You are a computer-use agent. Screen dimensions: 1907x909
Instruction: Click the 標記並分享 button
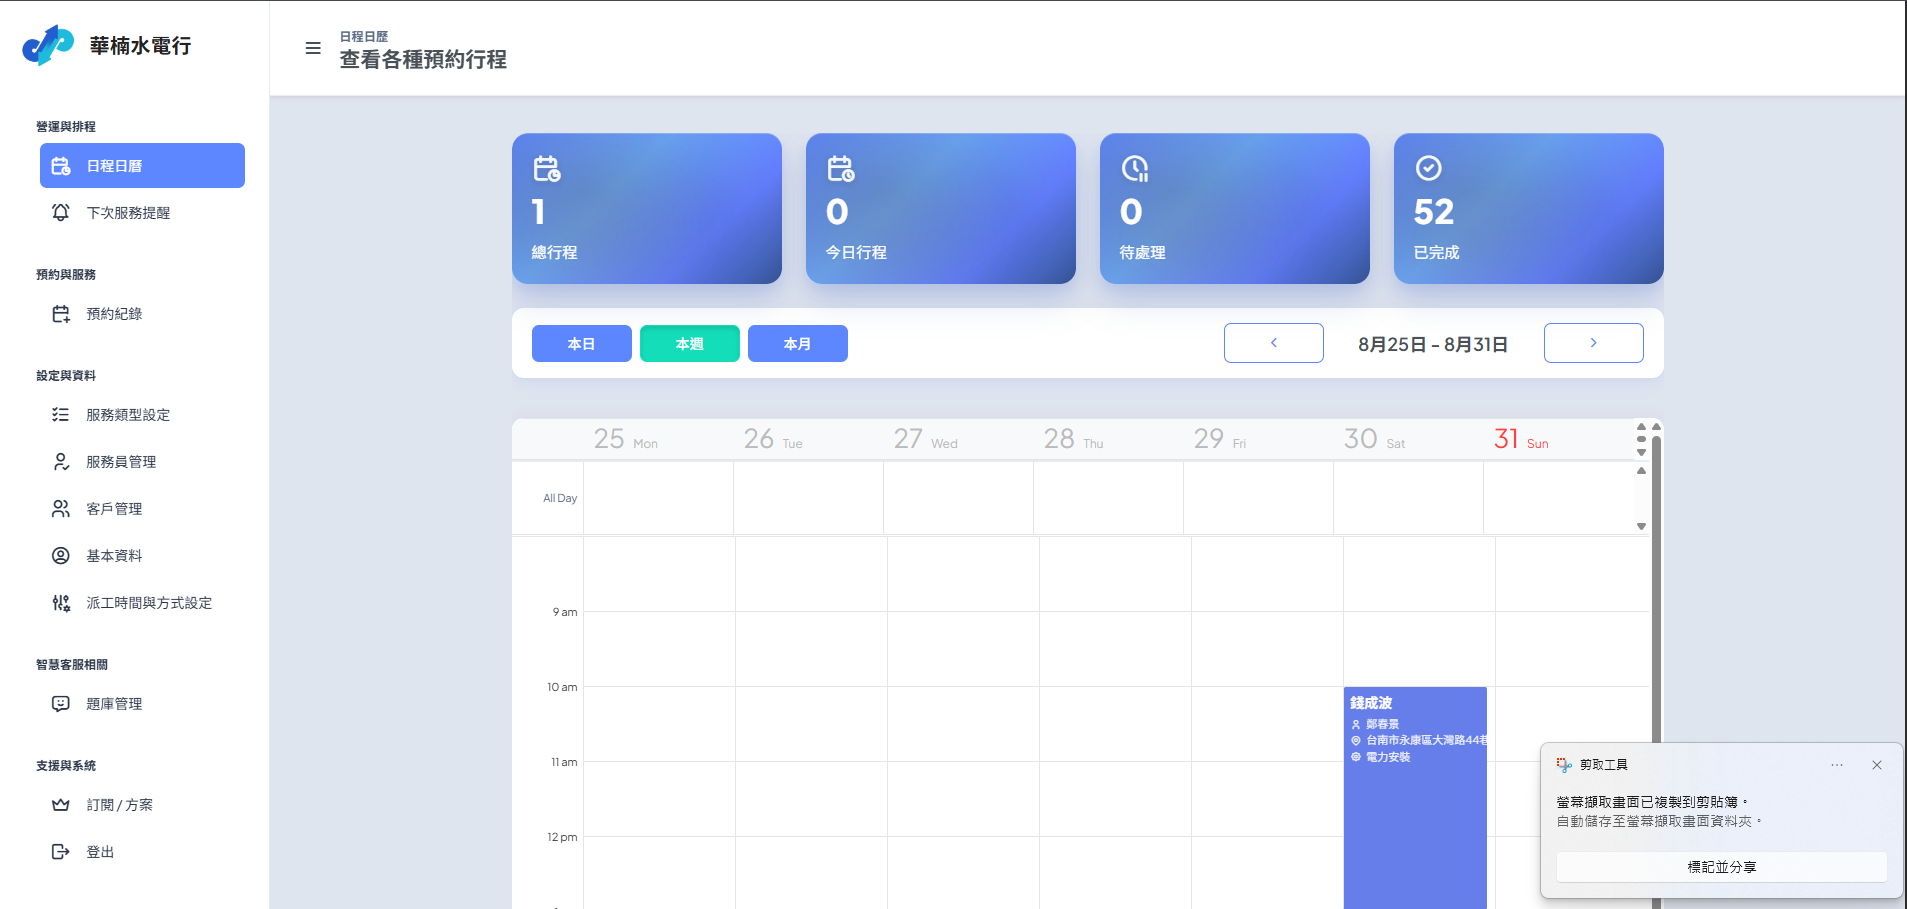point(1721,867)
